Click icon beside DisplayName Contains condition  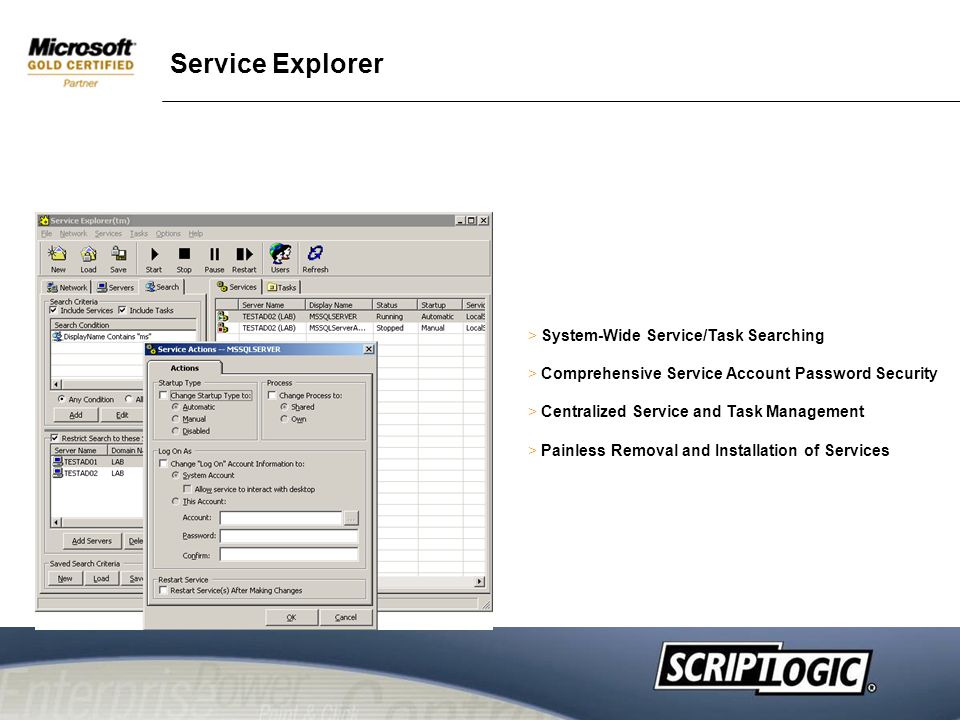(x=58, y=336)
